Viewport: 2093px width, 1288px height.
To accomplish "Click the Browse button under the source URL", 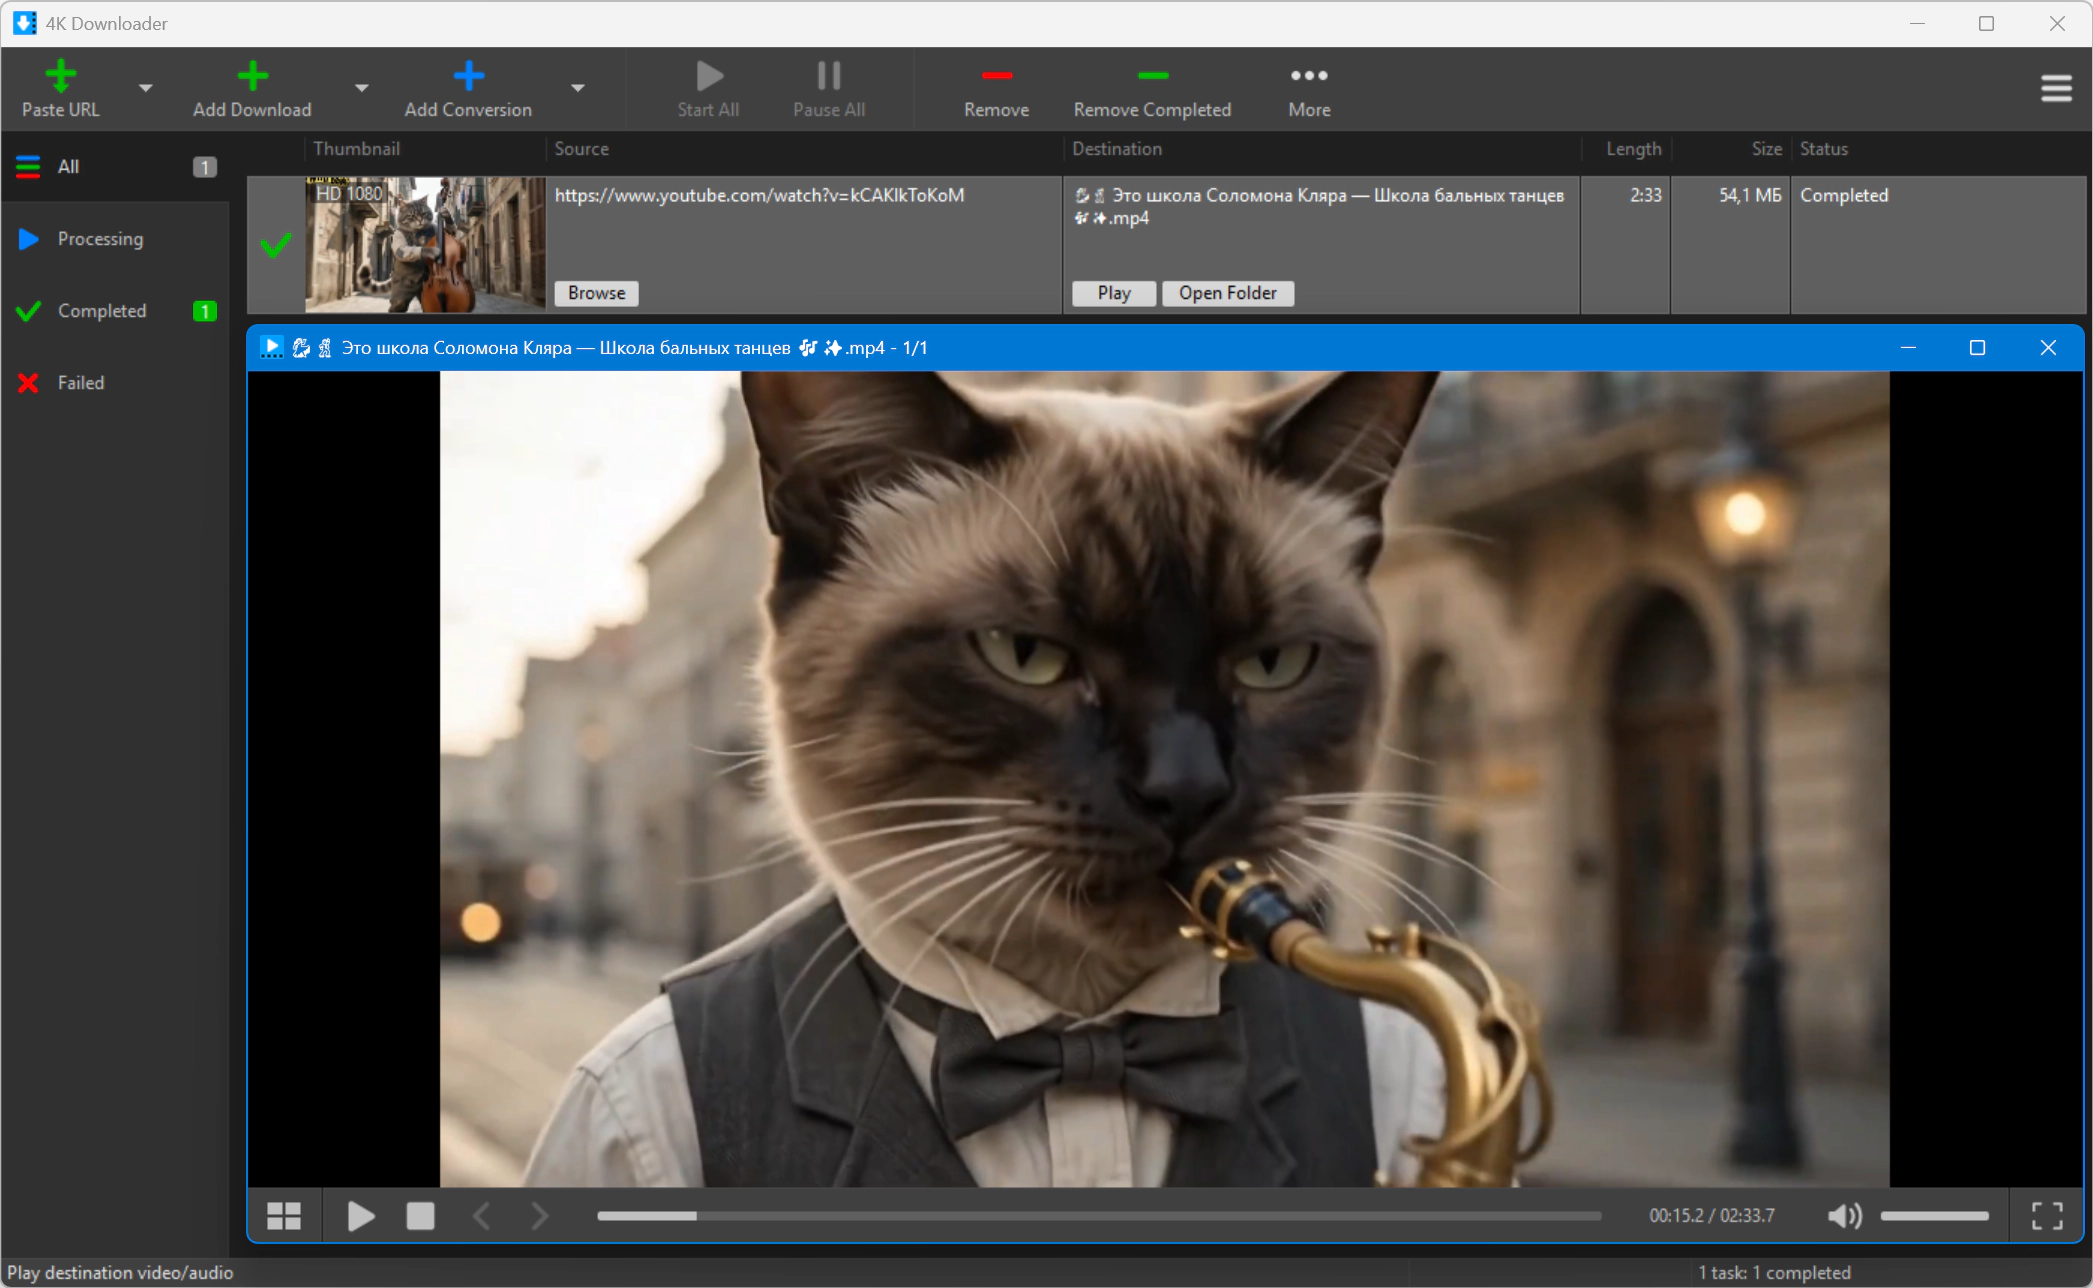I will (597, 293).
